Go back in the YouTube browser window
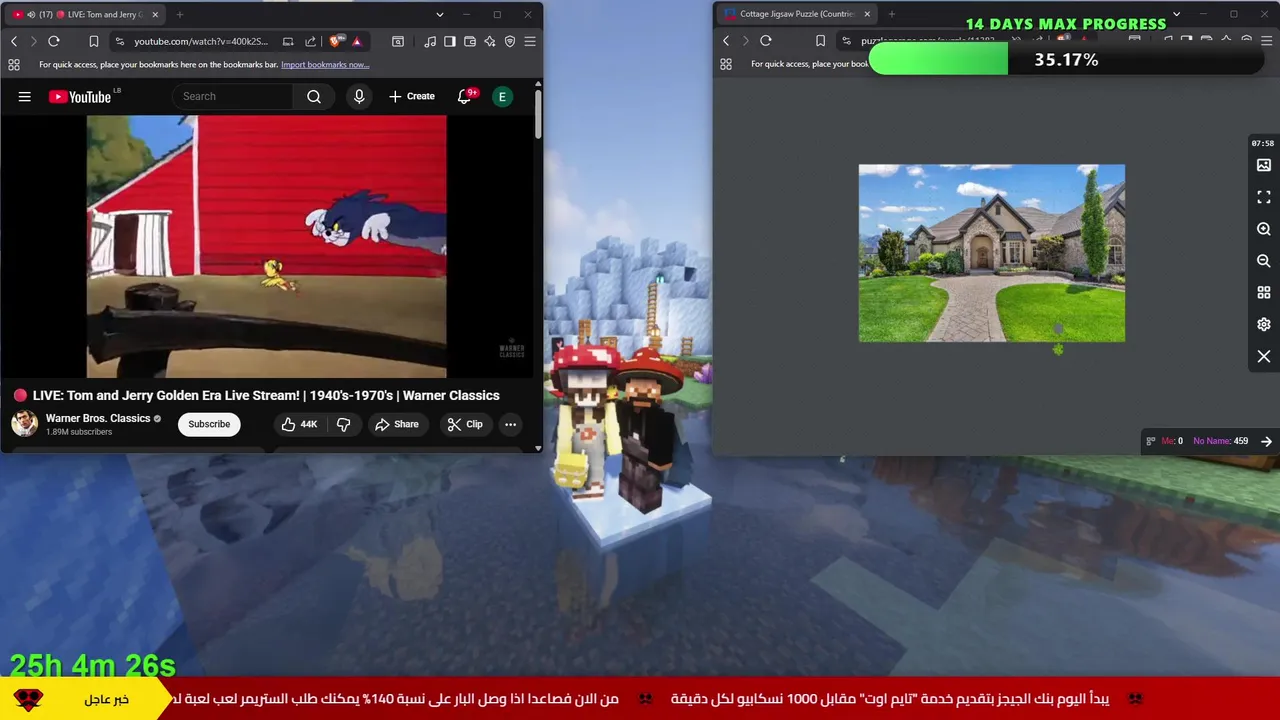1280x720 pixels. 14,41
